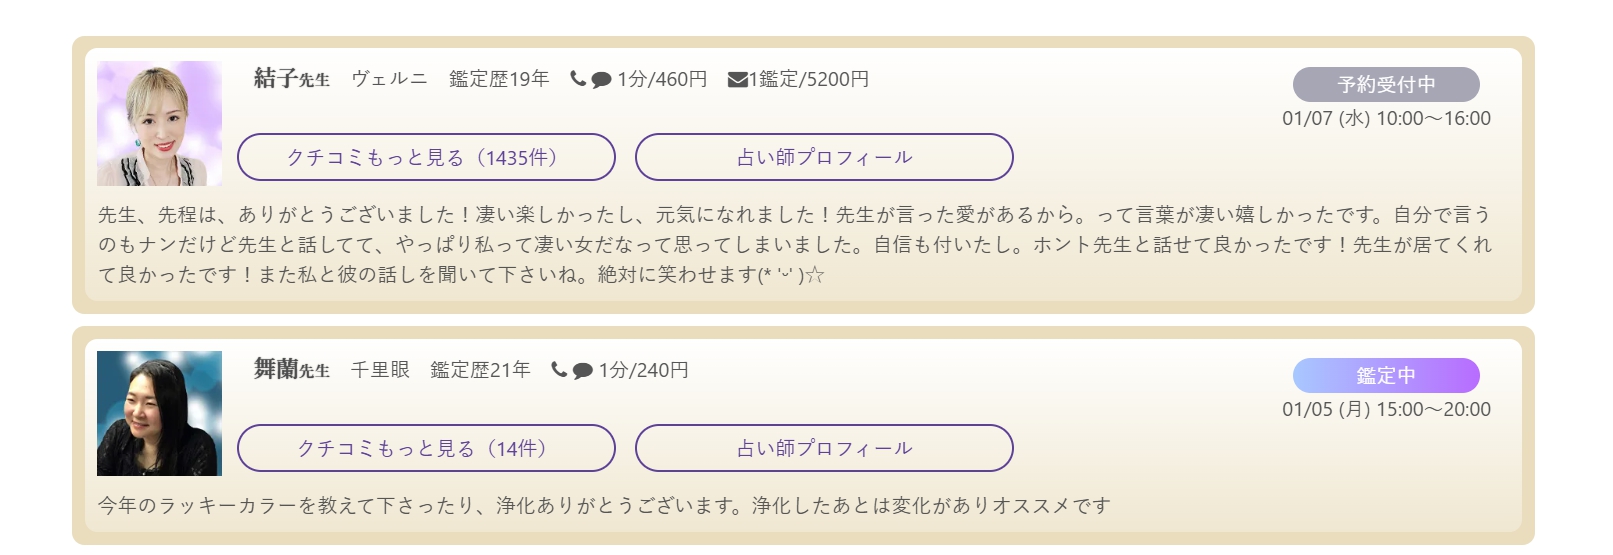The image size is (1613, 555).
Task: Open 結子先生's profile photo
Action: pyautogui.click(x=159, y=124)
